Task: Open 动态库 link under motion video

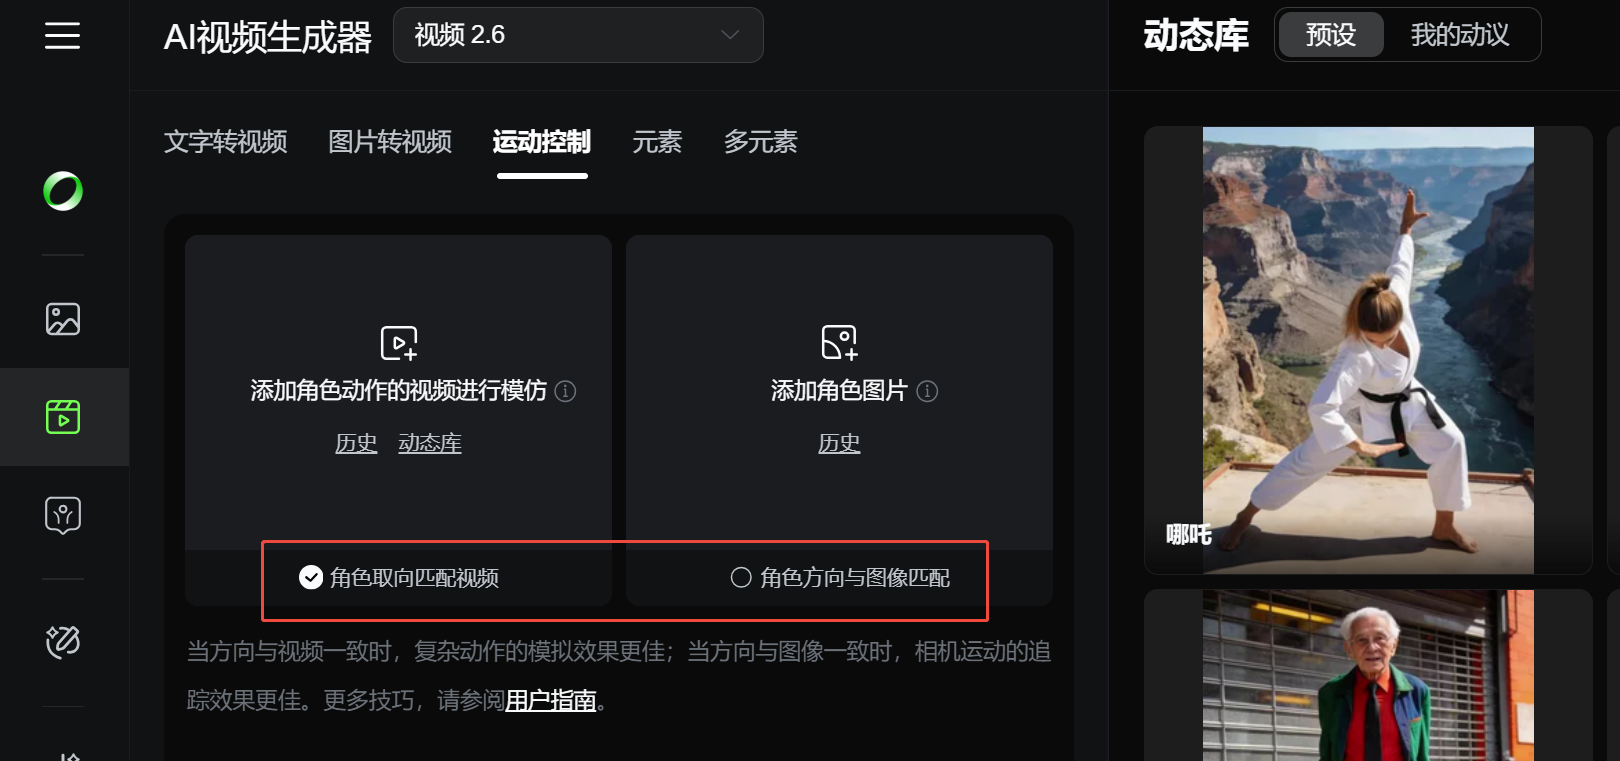Action: [x=430, y=443]
